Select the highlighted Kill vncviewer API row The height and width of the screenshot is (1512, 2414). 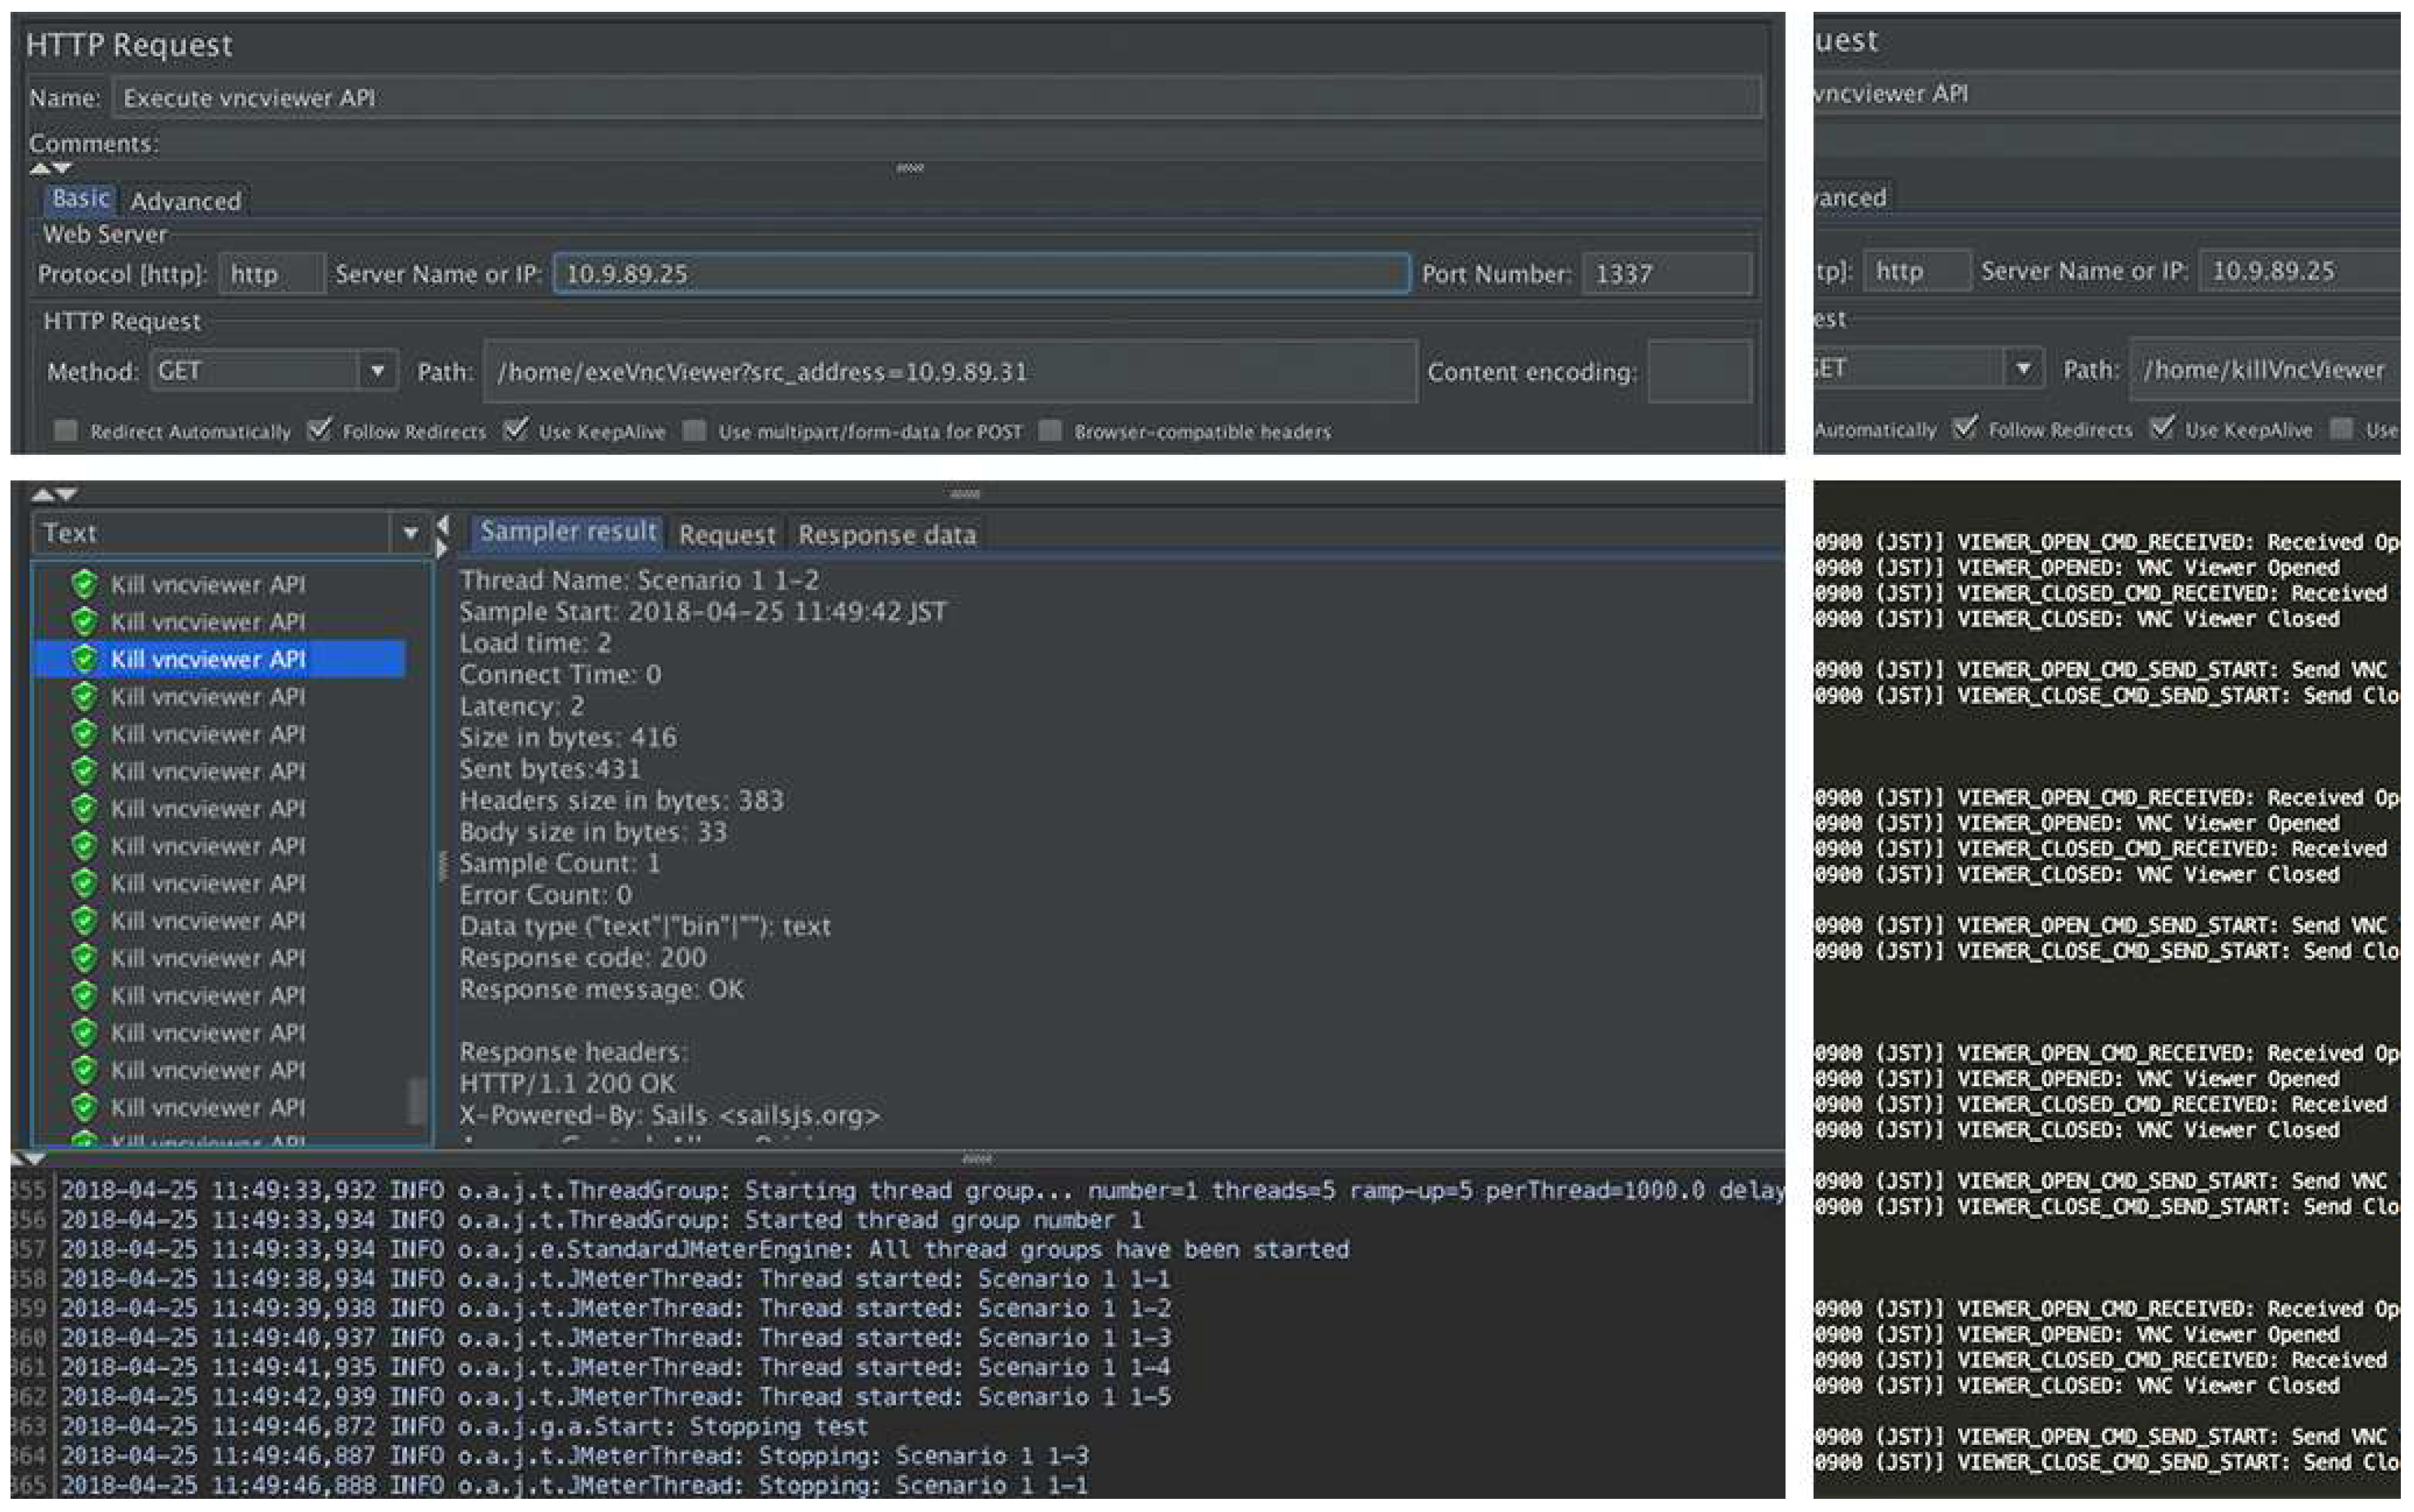coord(220,659)
